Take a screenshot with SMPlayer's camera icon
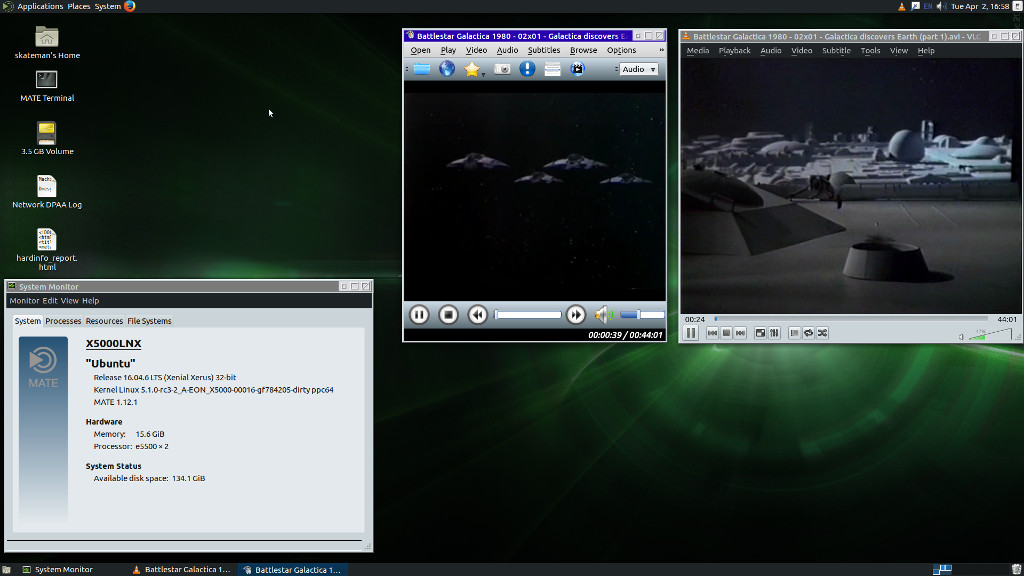The height and width of the screenshot is (576, 1024). click(x=502, y=69)
